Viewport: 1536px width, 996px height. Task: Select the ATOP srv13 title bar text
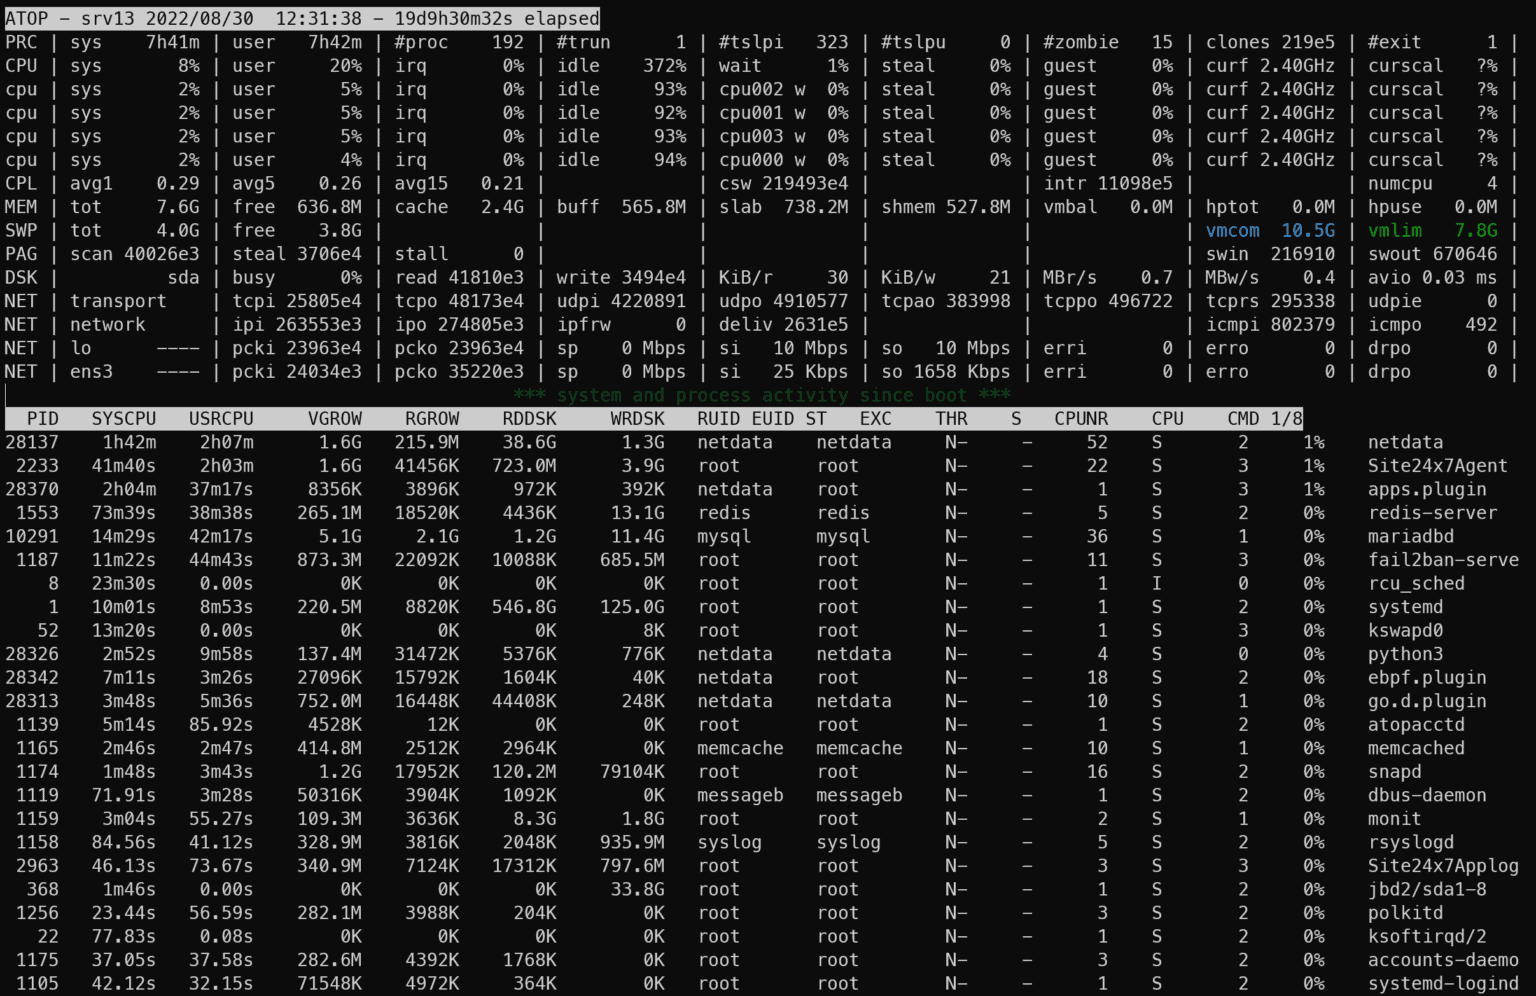(300, 17)
